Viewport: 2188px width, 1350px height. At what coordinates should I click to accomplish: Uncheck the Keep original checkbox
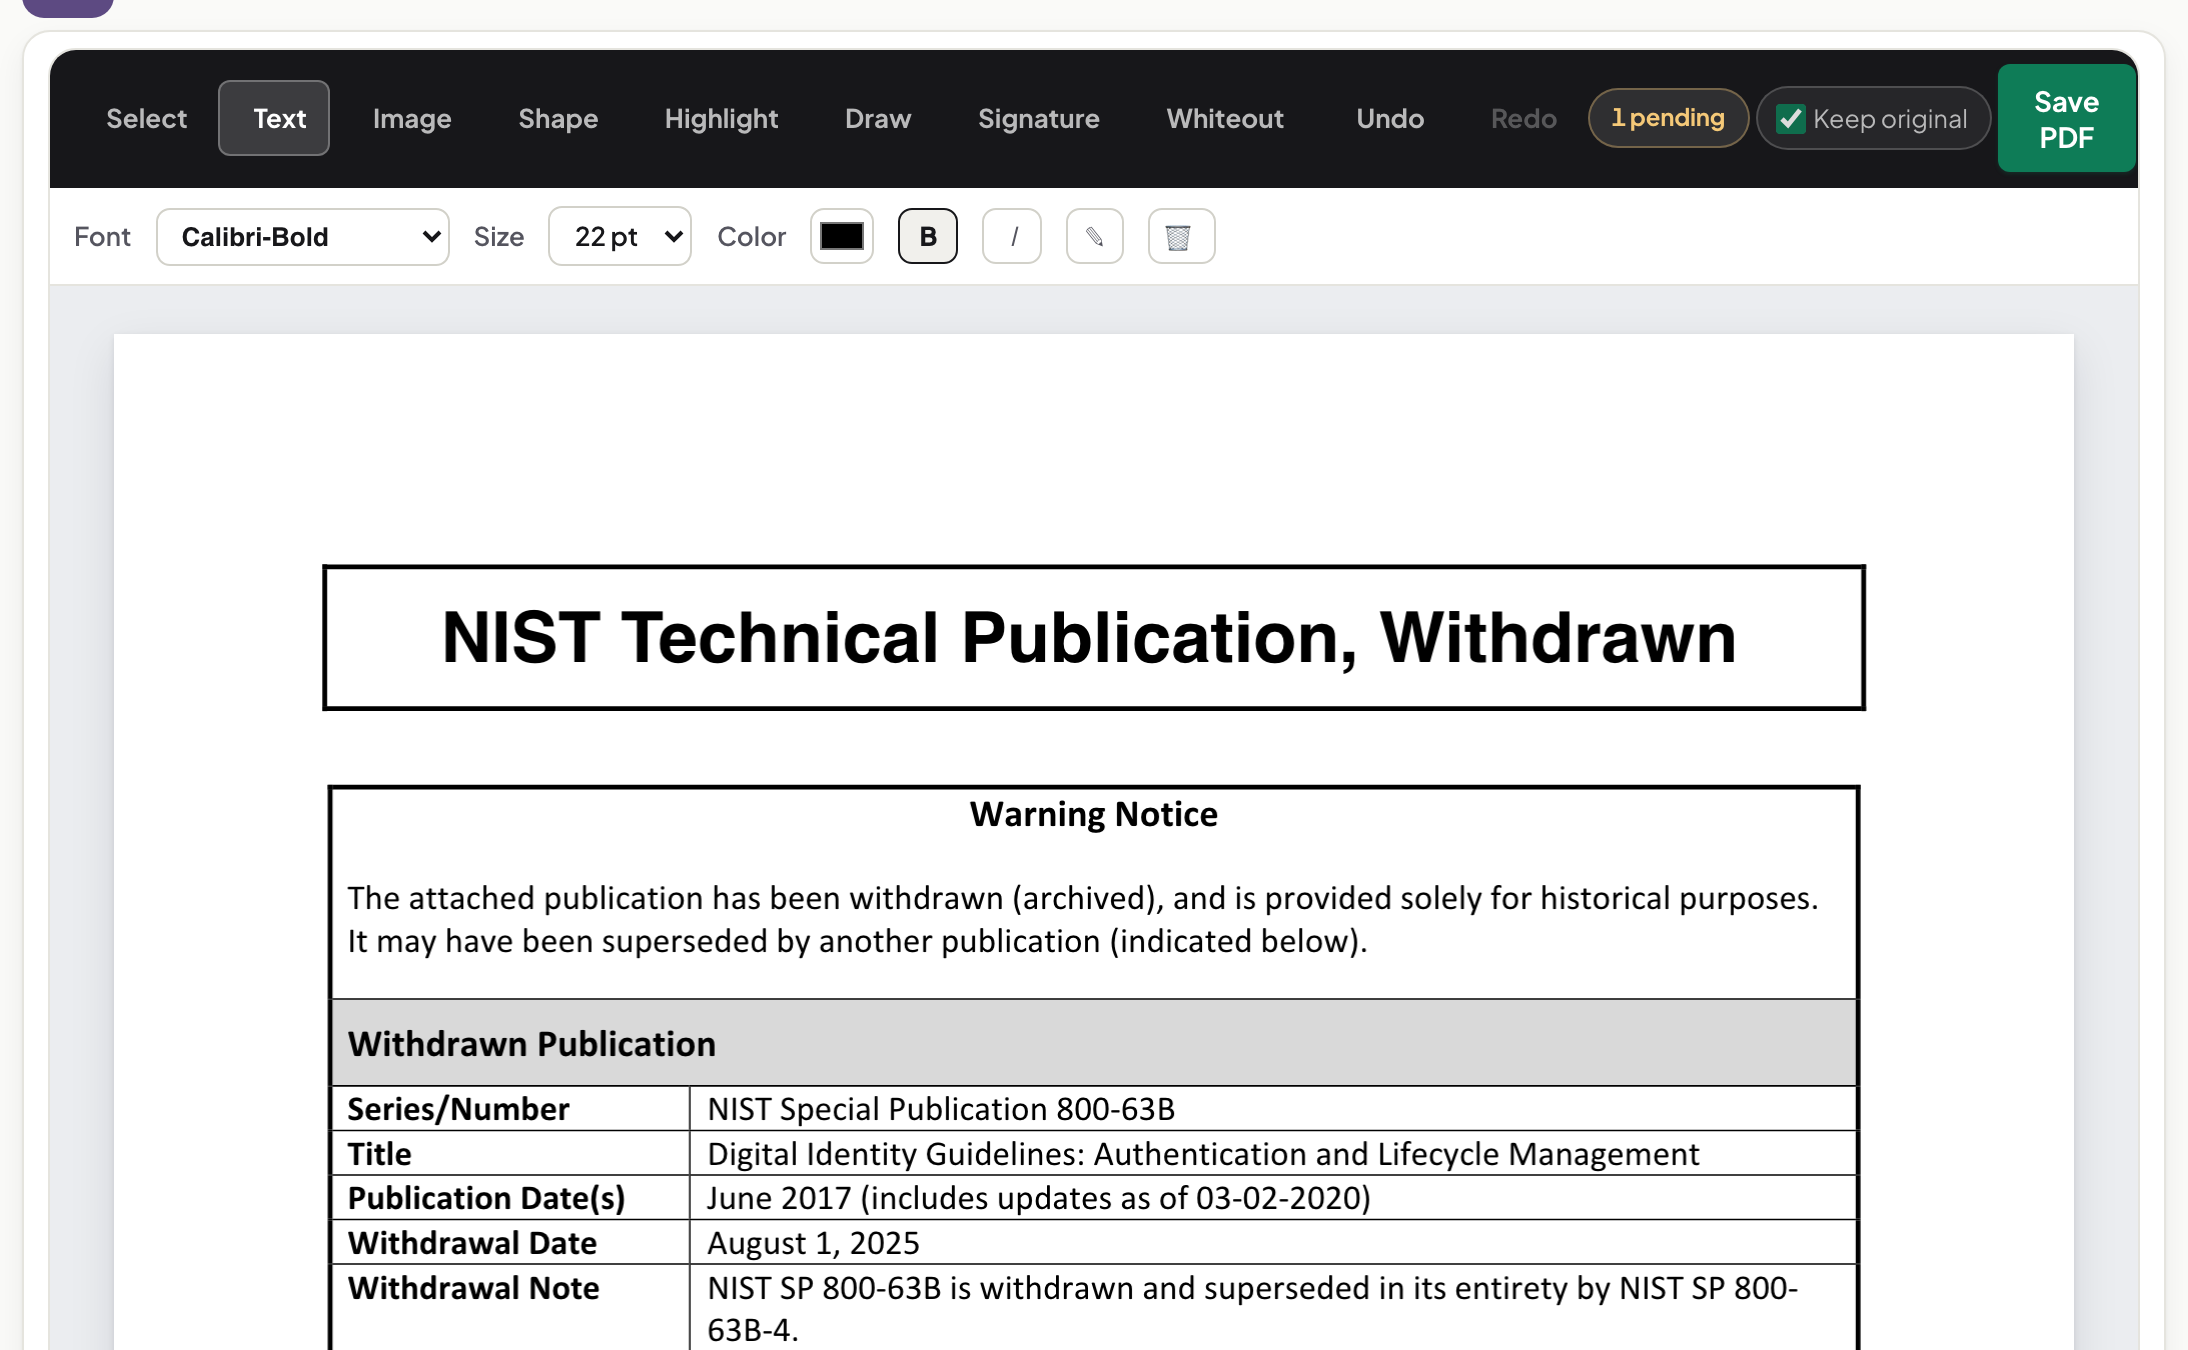[x=1791, y=119]
